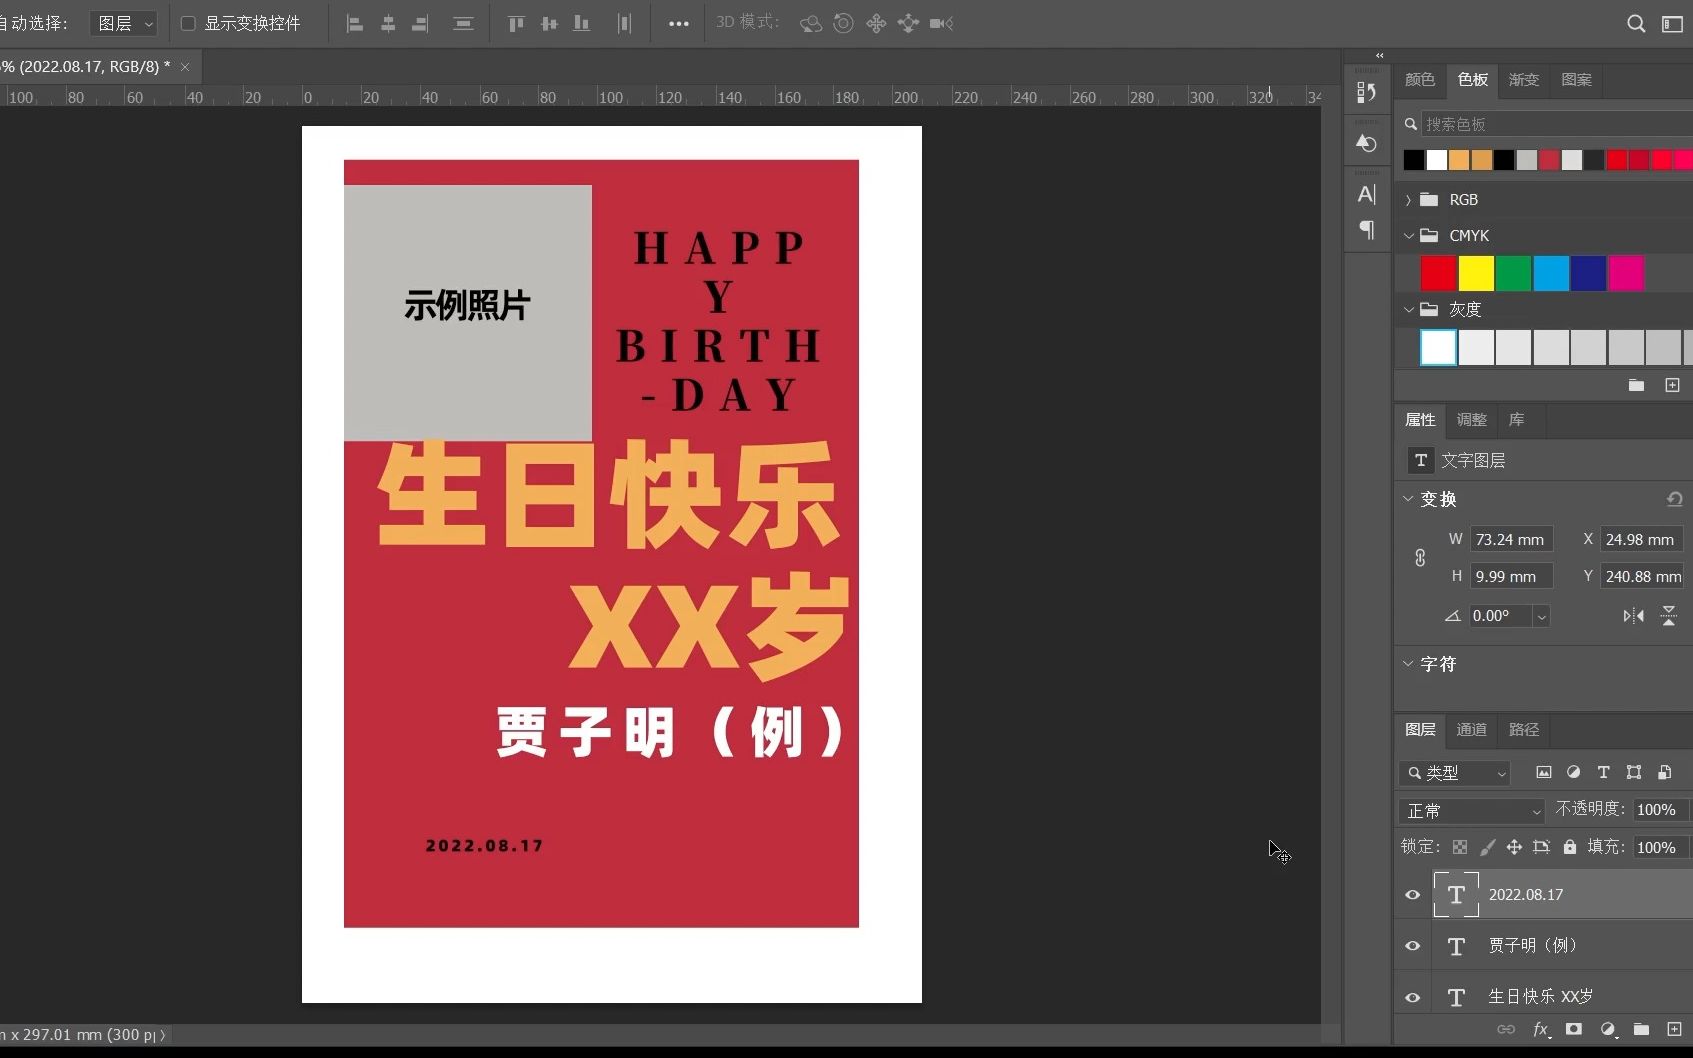Hide the 生日快乐 XX岁 text layer

point(1412,997)
